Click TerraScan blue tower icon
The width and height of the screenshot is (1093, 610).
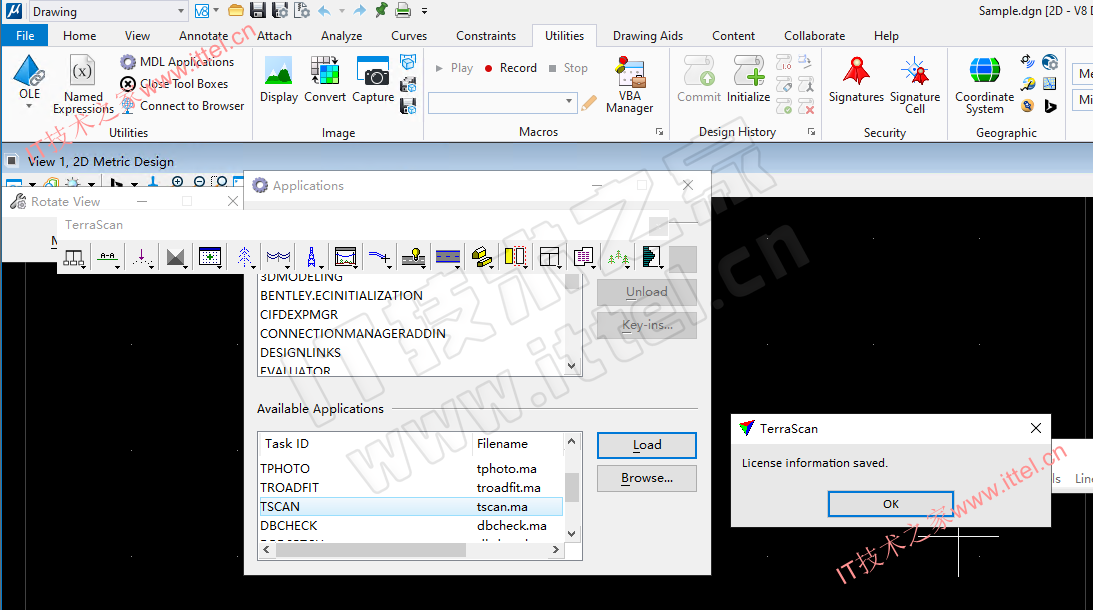312,257
